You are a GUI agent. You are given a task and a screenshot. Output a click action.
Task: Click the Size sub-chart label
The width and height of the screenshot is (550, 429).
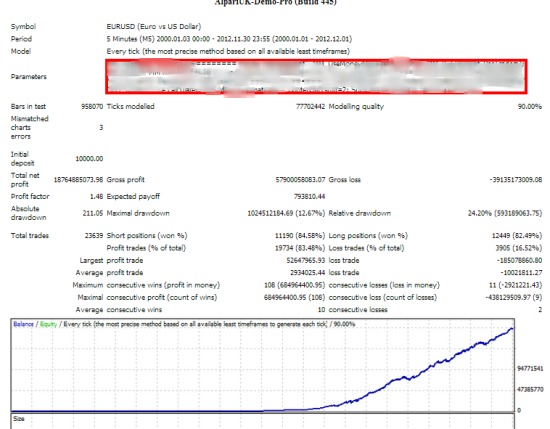coord(19,419)
